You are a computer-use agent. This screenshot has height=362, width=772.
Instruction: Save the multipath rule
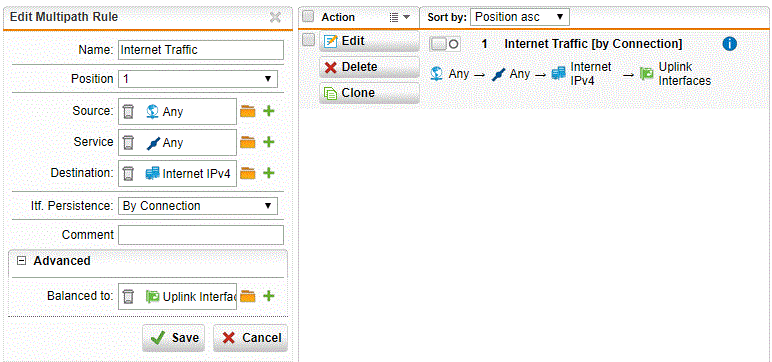point(173,338)
